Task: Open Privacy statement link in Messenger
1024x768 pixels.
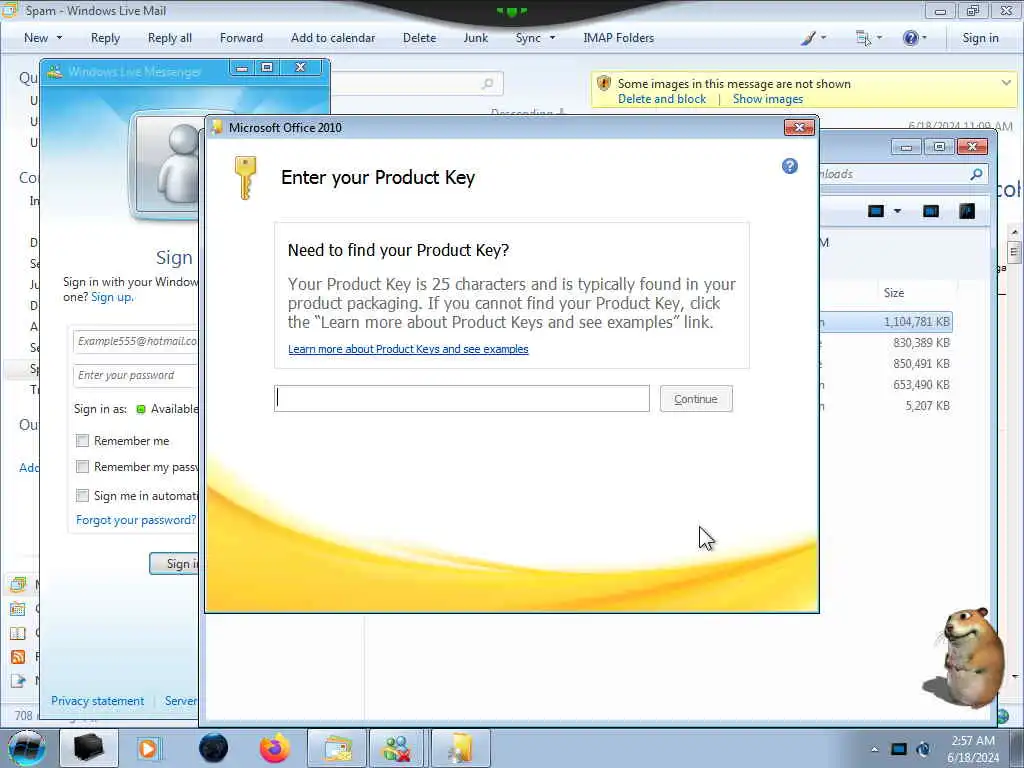Action: [x=97, y=701]
